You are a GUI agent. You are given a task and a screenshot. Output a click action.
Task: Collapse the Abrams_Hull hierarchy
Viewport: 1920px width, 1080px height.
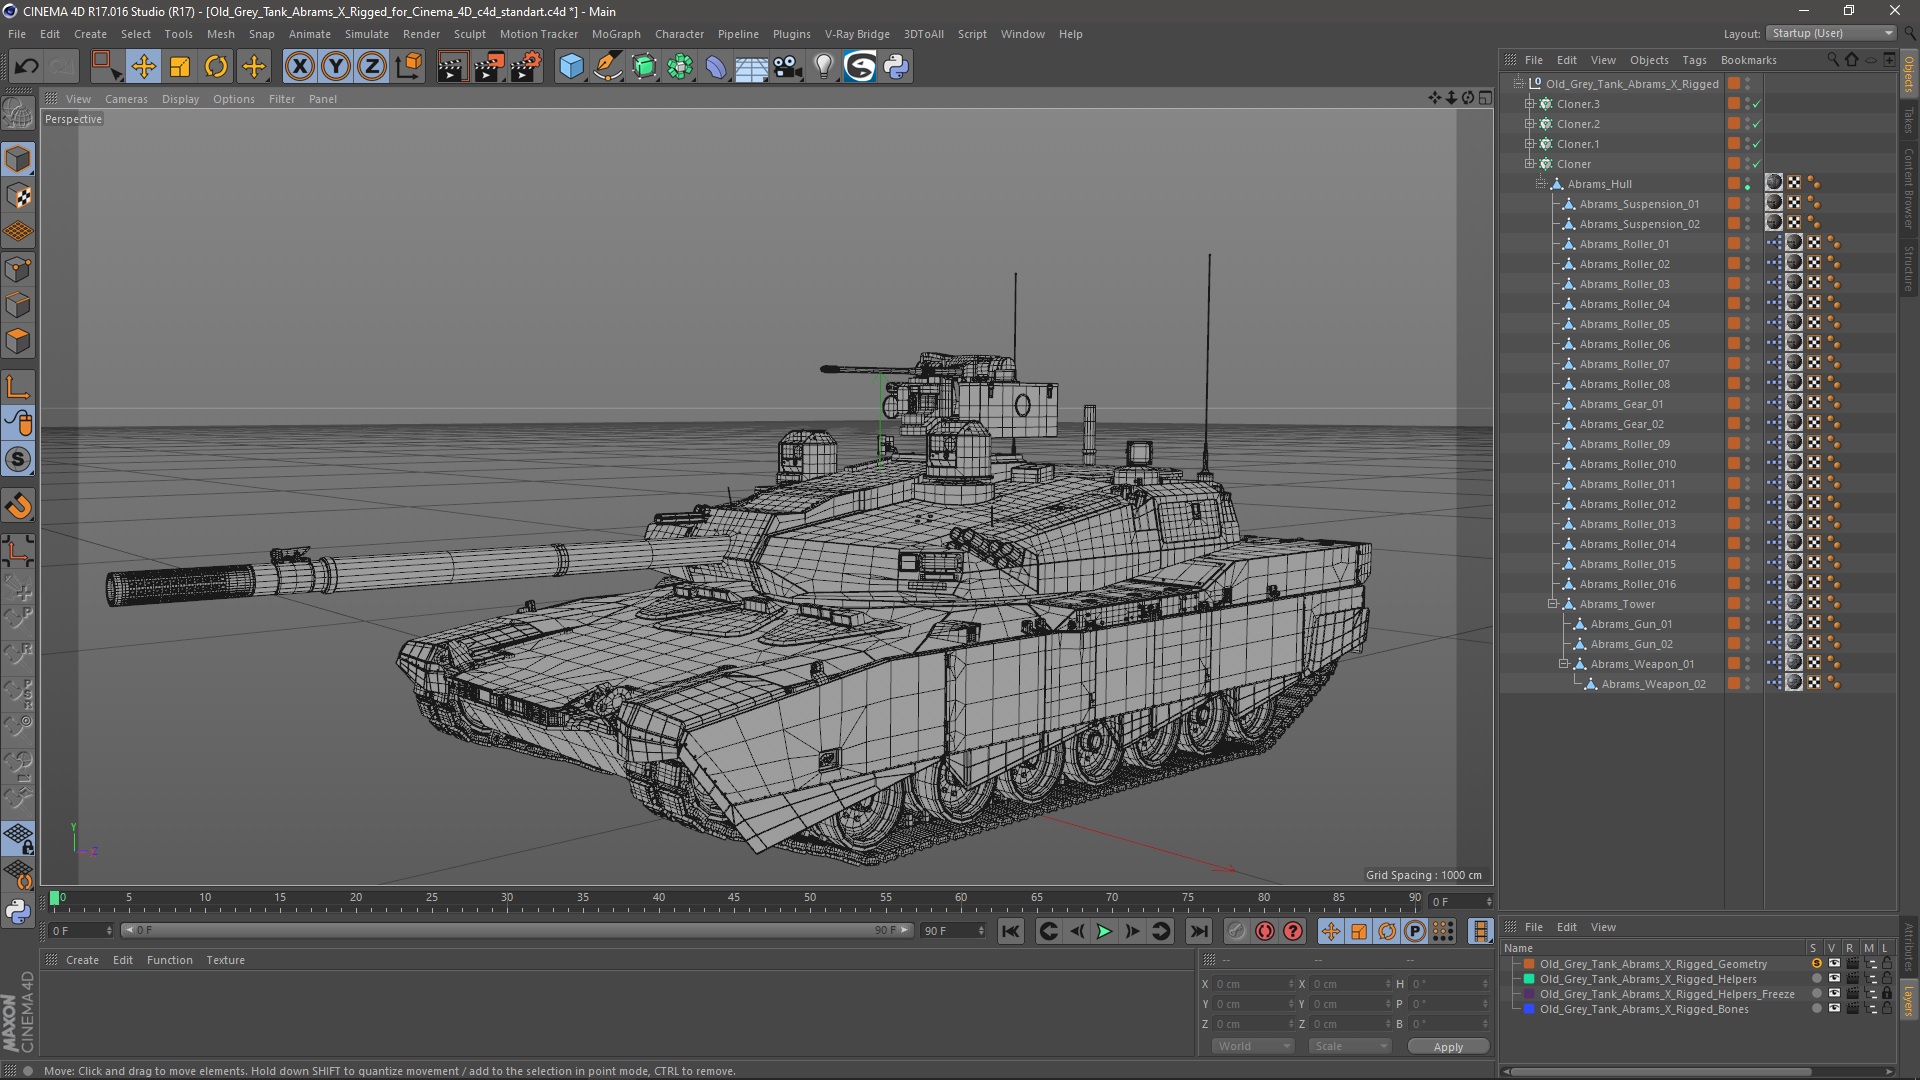pyautogui.click(x=1541, y=184)
